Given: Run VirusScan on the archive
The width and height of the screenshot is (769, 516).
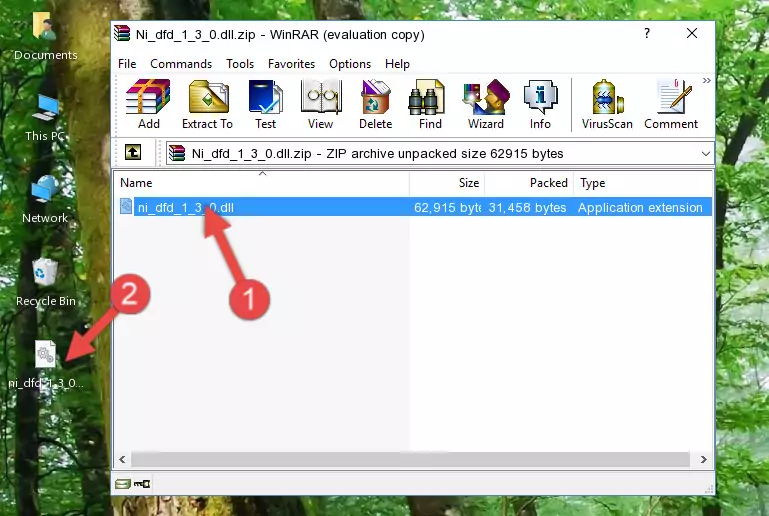Looking at the screenshot, I should click(607, 104).
